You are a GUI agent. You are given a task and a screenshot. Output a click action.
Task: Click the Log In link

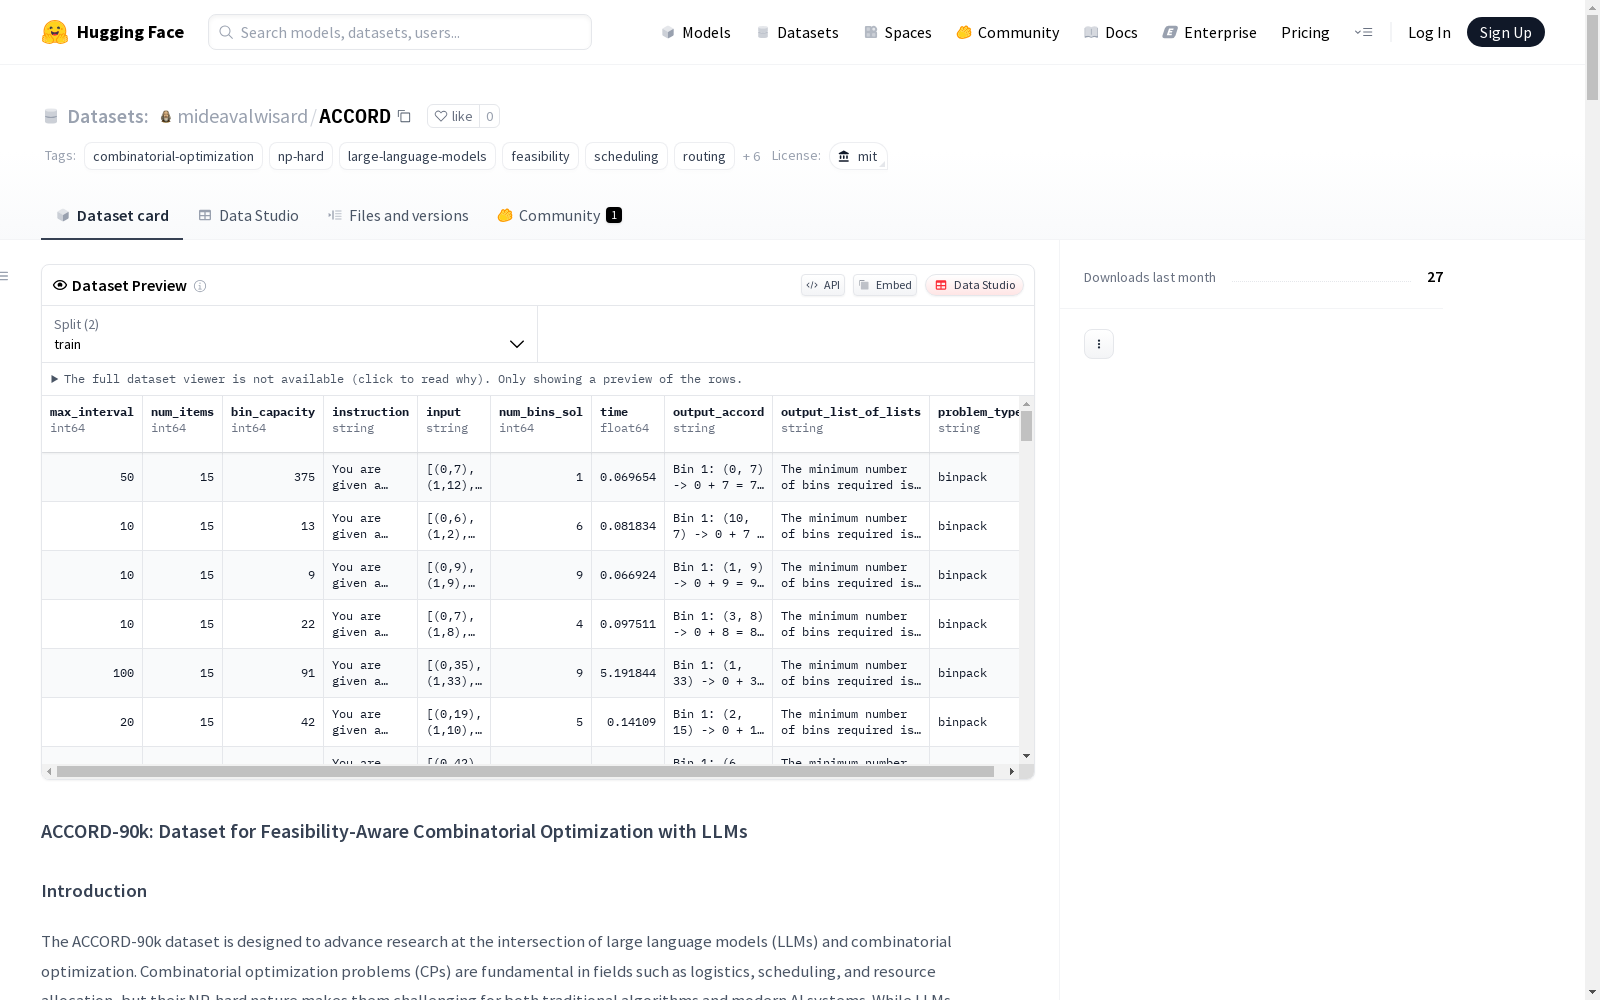point(1429,32)
